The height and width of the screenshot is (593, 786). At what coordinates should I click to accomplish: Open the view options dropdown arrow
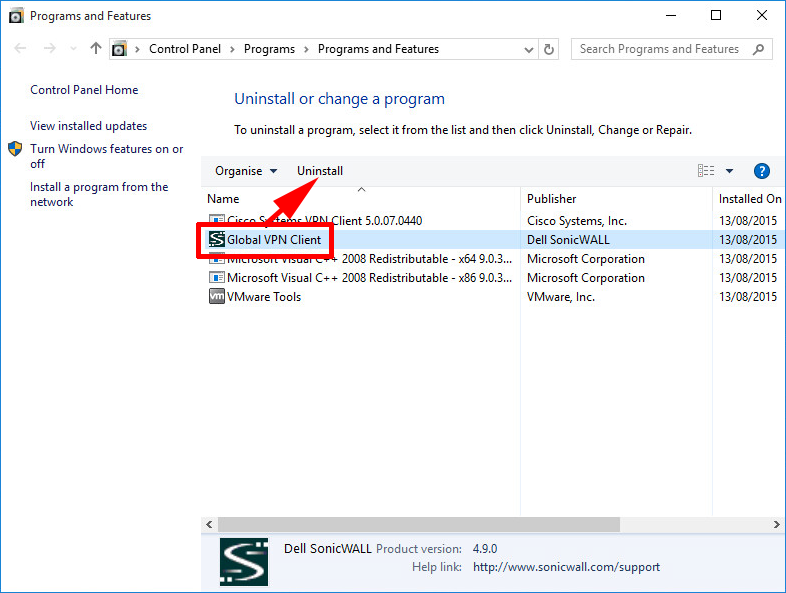(x=729, y=171)
